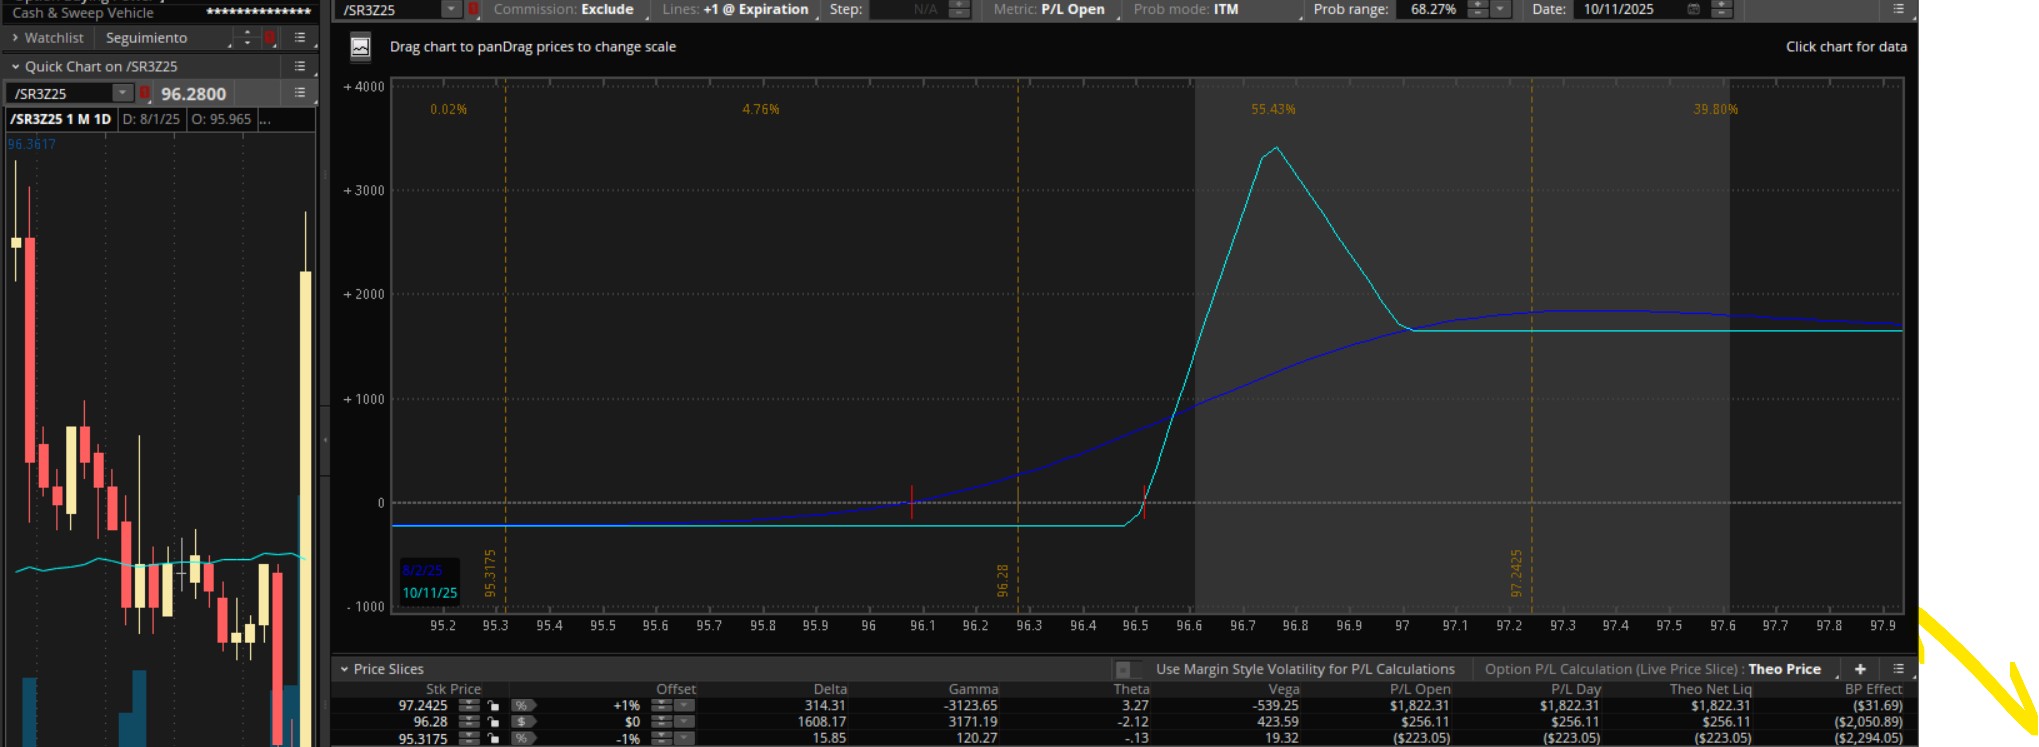Adjust the -1% offset stepper
The image size is (2039, 747).
[x=660, y=738]
